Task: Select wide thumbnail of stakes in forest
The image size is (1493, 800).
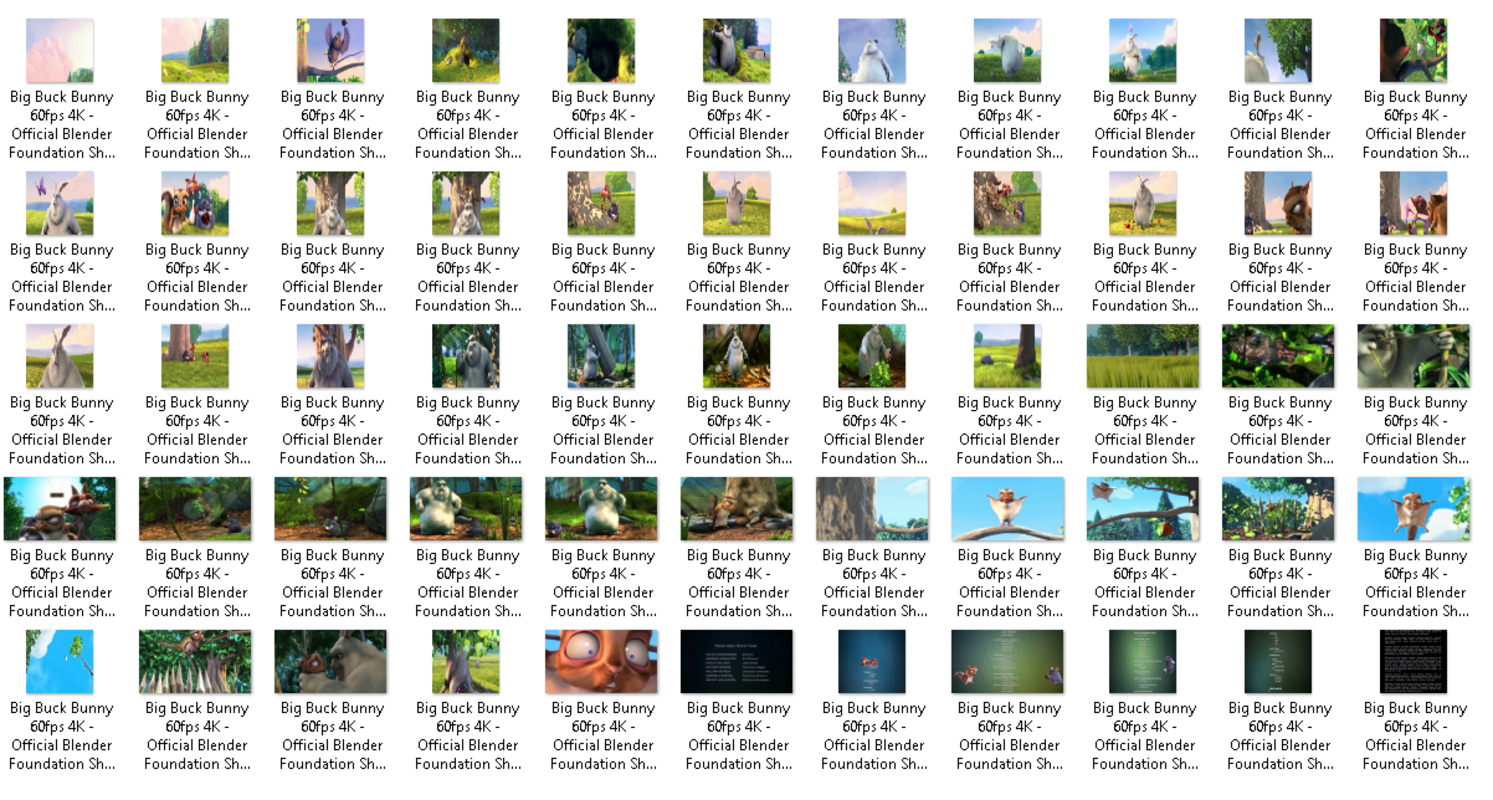Action: [1278, 509]
